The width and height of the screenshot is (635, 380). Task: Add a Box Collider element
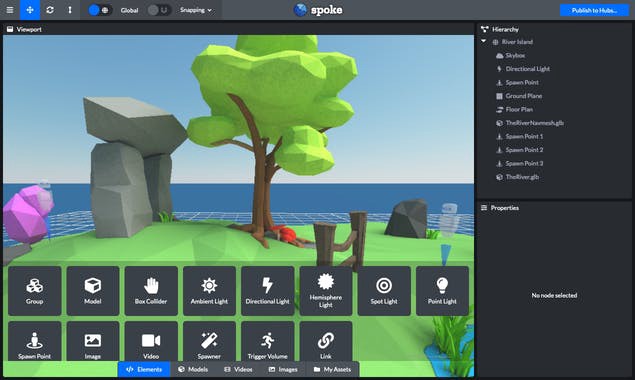point(151,291)
